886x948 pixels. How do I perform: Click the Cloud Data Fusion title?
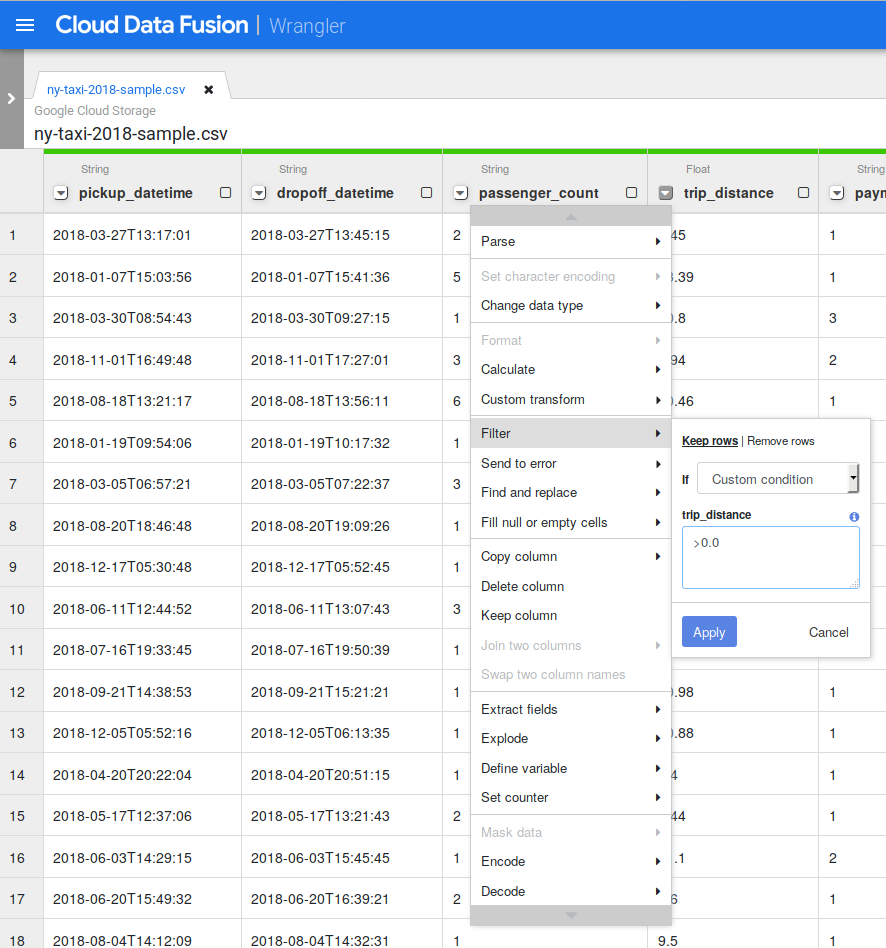(152, 25)
